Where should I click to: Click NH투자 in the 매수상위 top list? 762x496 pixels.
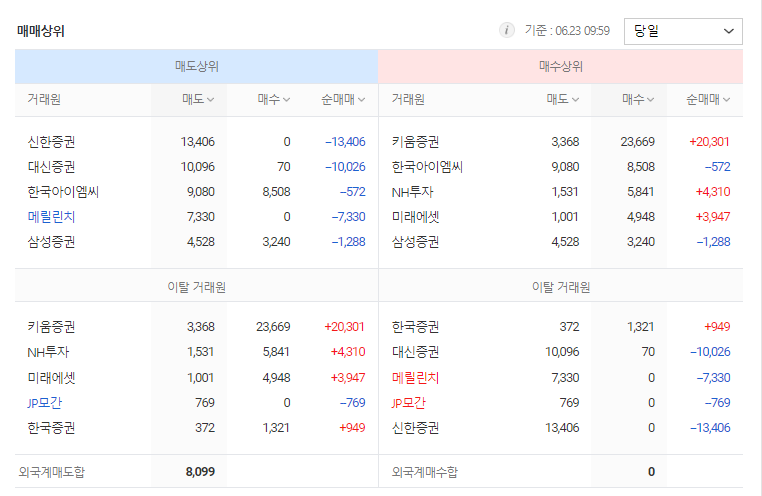tap(412, 192)
